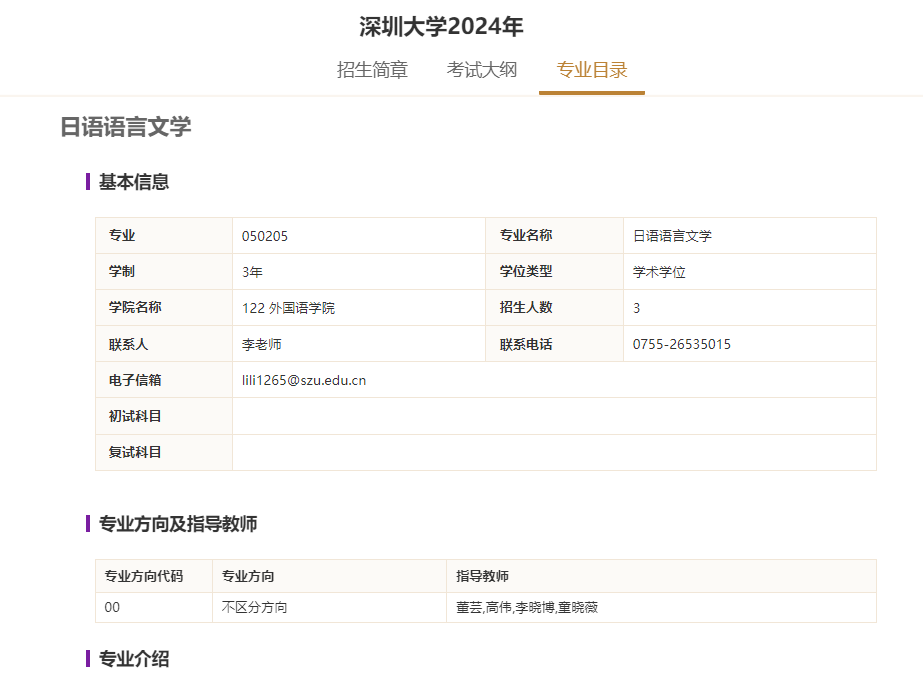Click the email lili1265@szu.edu.cn
The height and width of the screenshot is (688, 923).
(304, 380)
